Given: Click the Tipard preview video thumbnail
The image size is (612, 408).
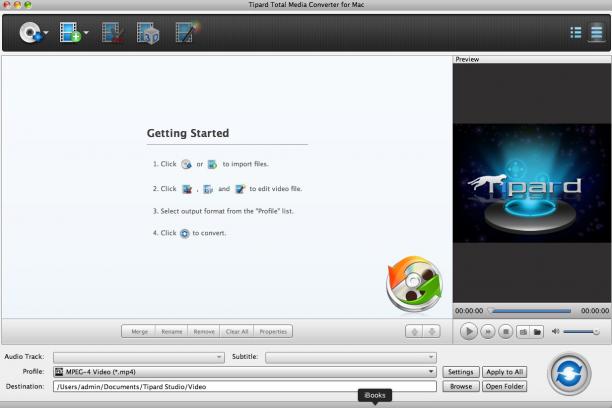Looking at the screenshot, I should [x=532, y=183].
